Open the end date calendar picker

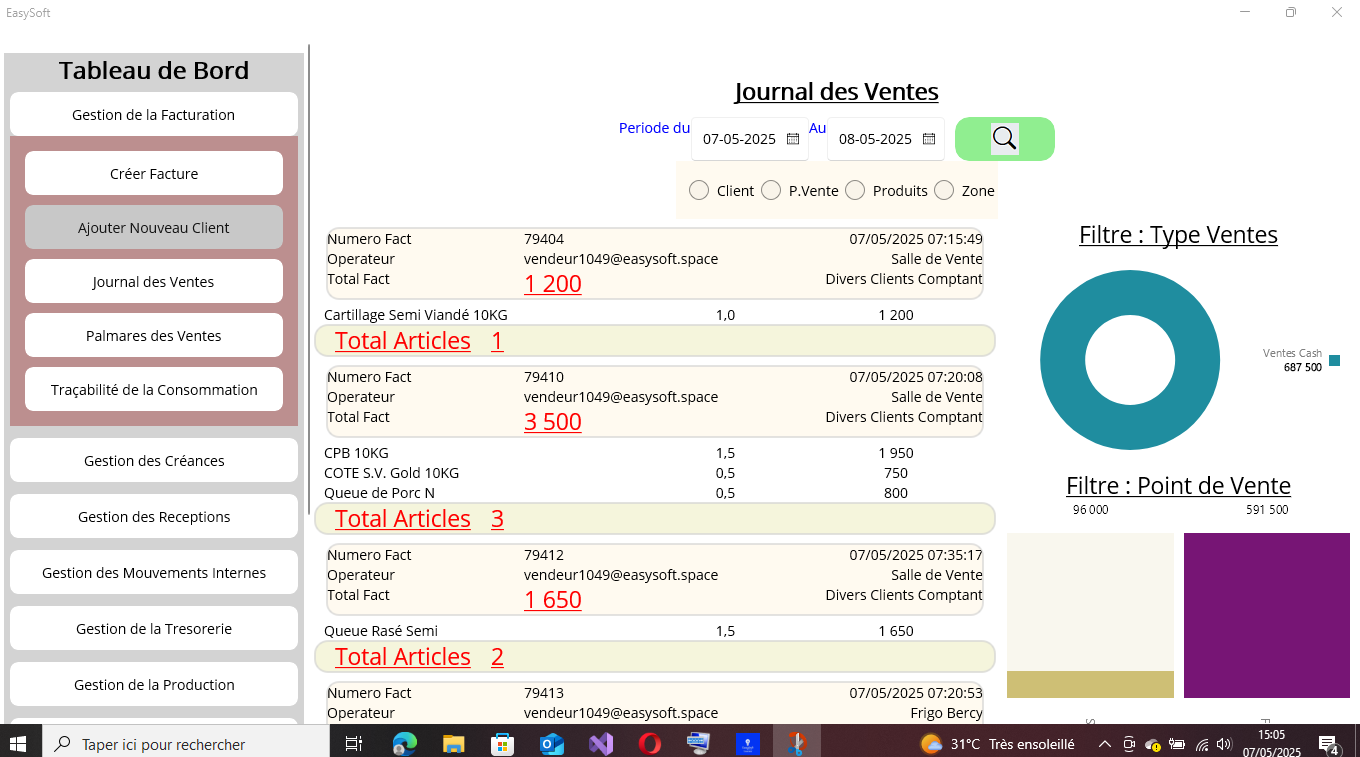click(929, 139)
